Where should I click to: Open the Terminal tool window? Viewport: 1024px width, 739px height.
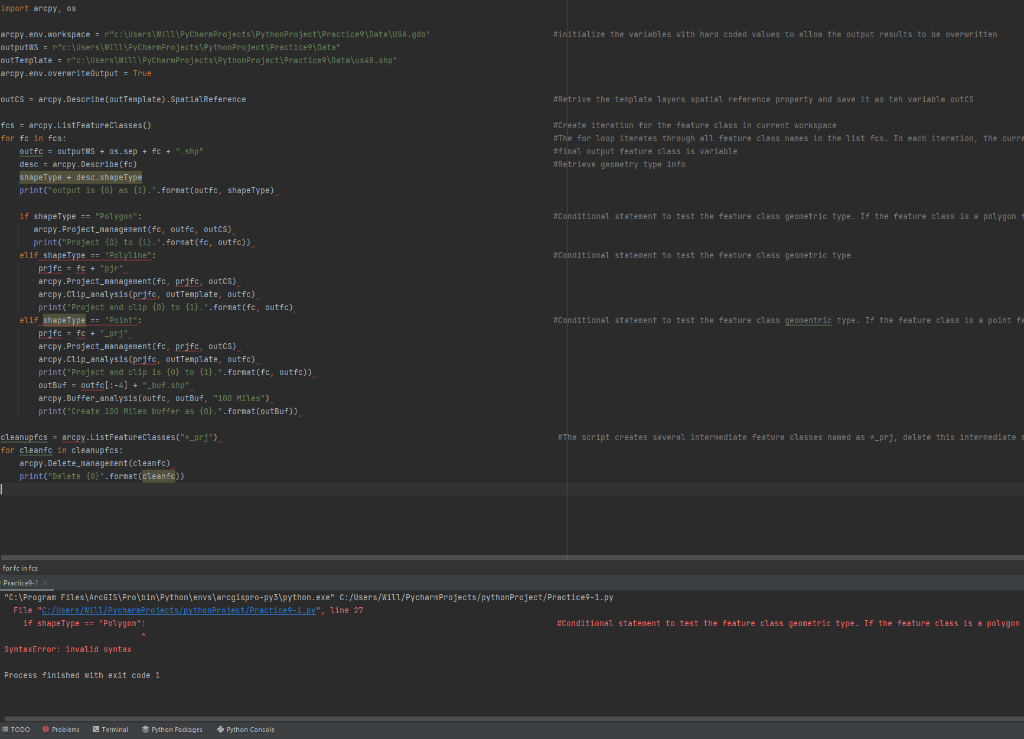click(110, 729)
